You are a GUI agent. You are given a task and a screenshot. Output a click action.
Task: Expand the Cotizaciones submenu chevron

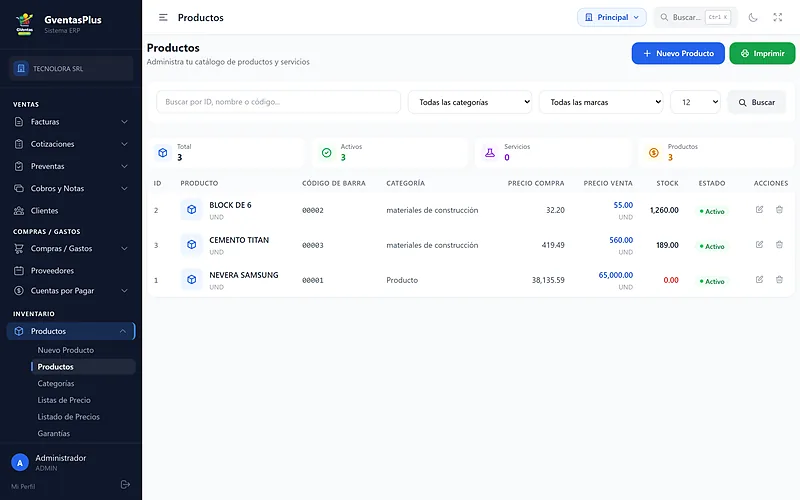click(x=124, y=144)
